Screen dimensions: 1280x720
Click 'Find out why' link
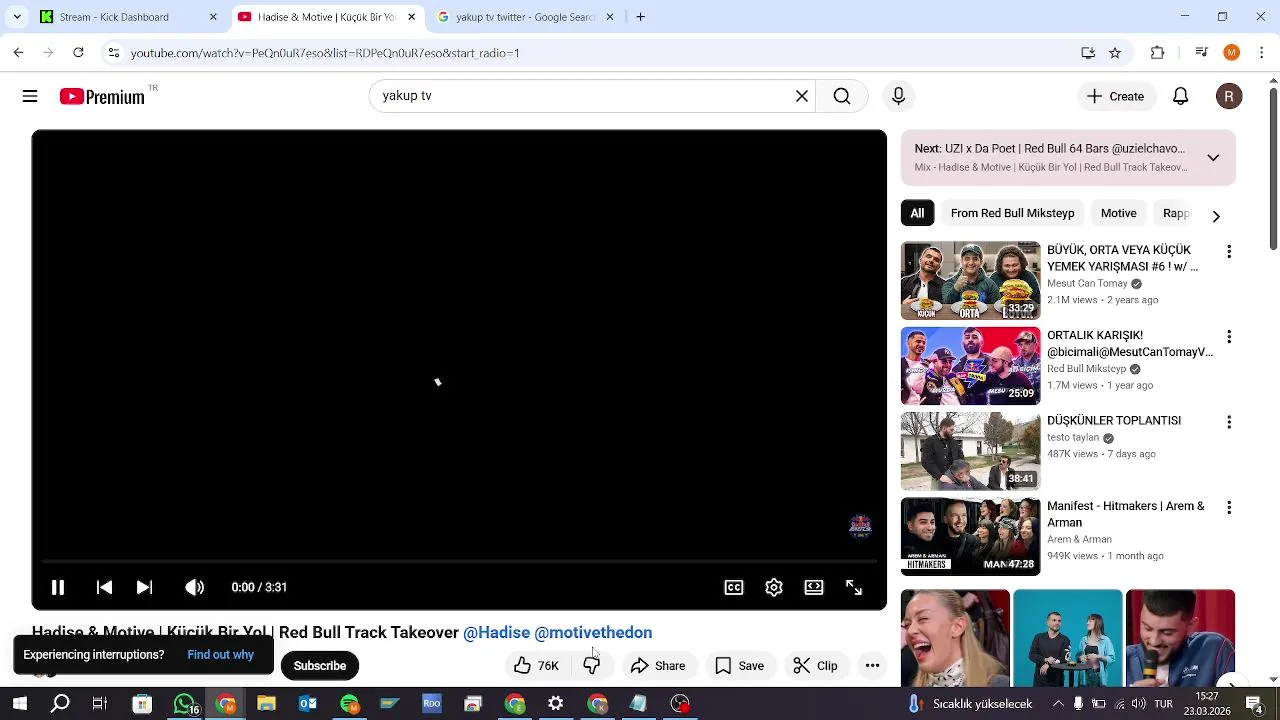pos(220,655)
